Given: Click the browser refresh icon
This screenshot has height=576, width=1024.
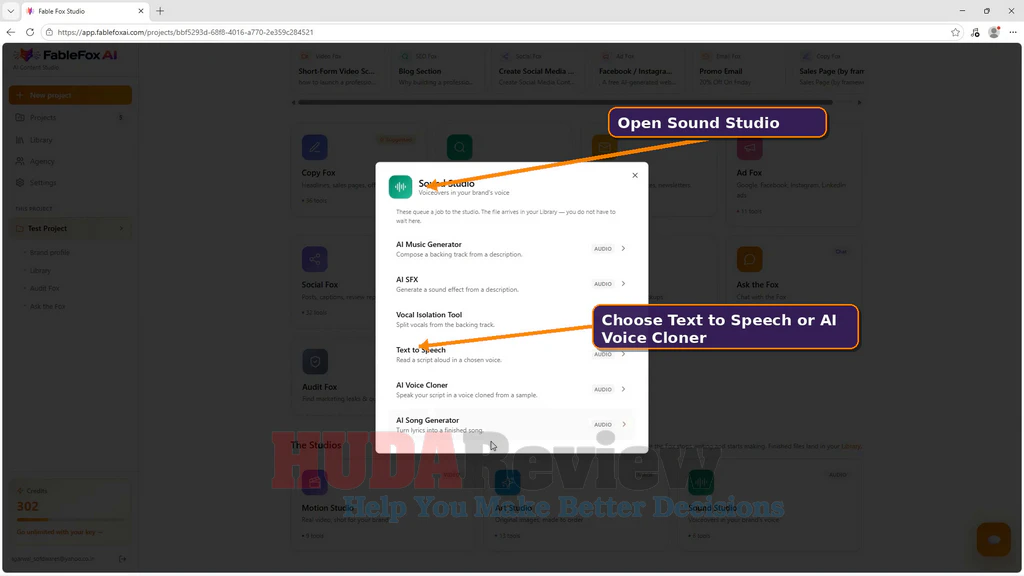Looking at the screenshot, I should tap(30, 32).
